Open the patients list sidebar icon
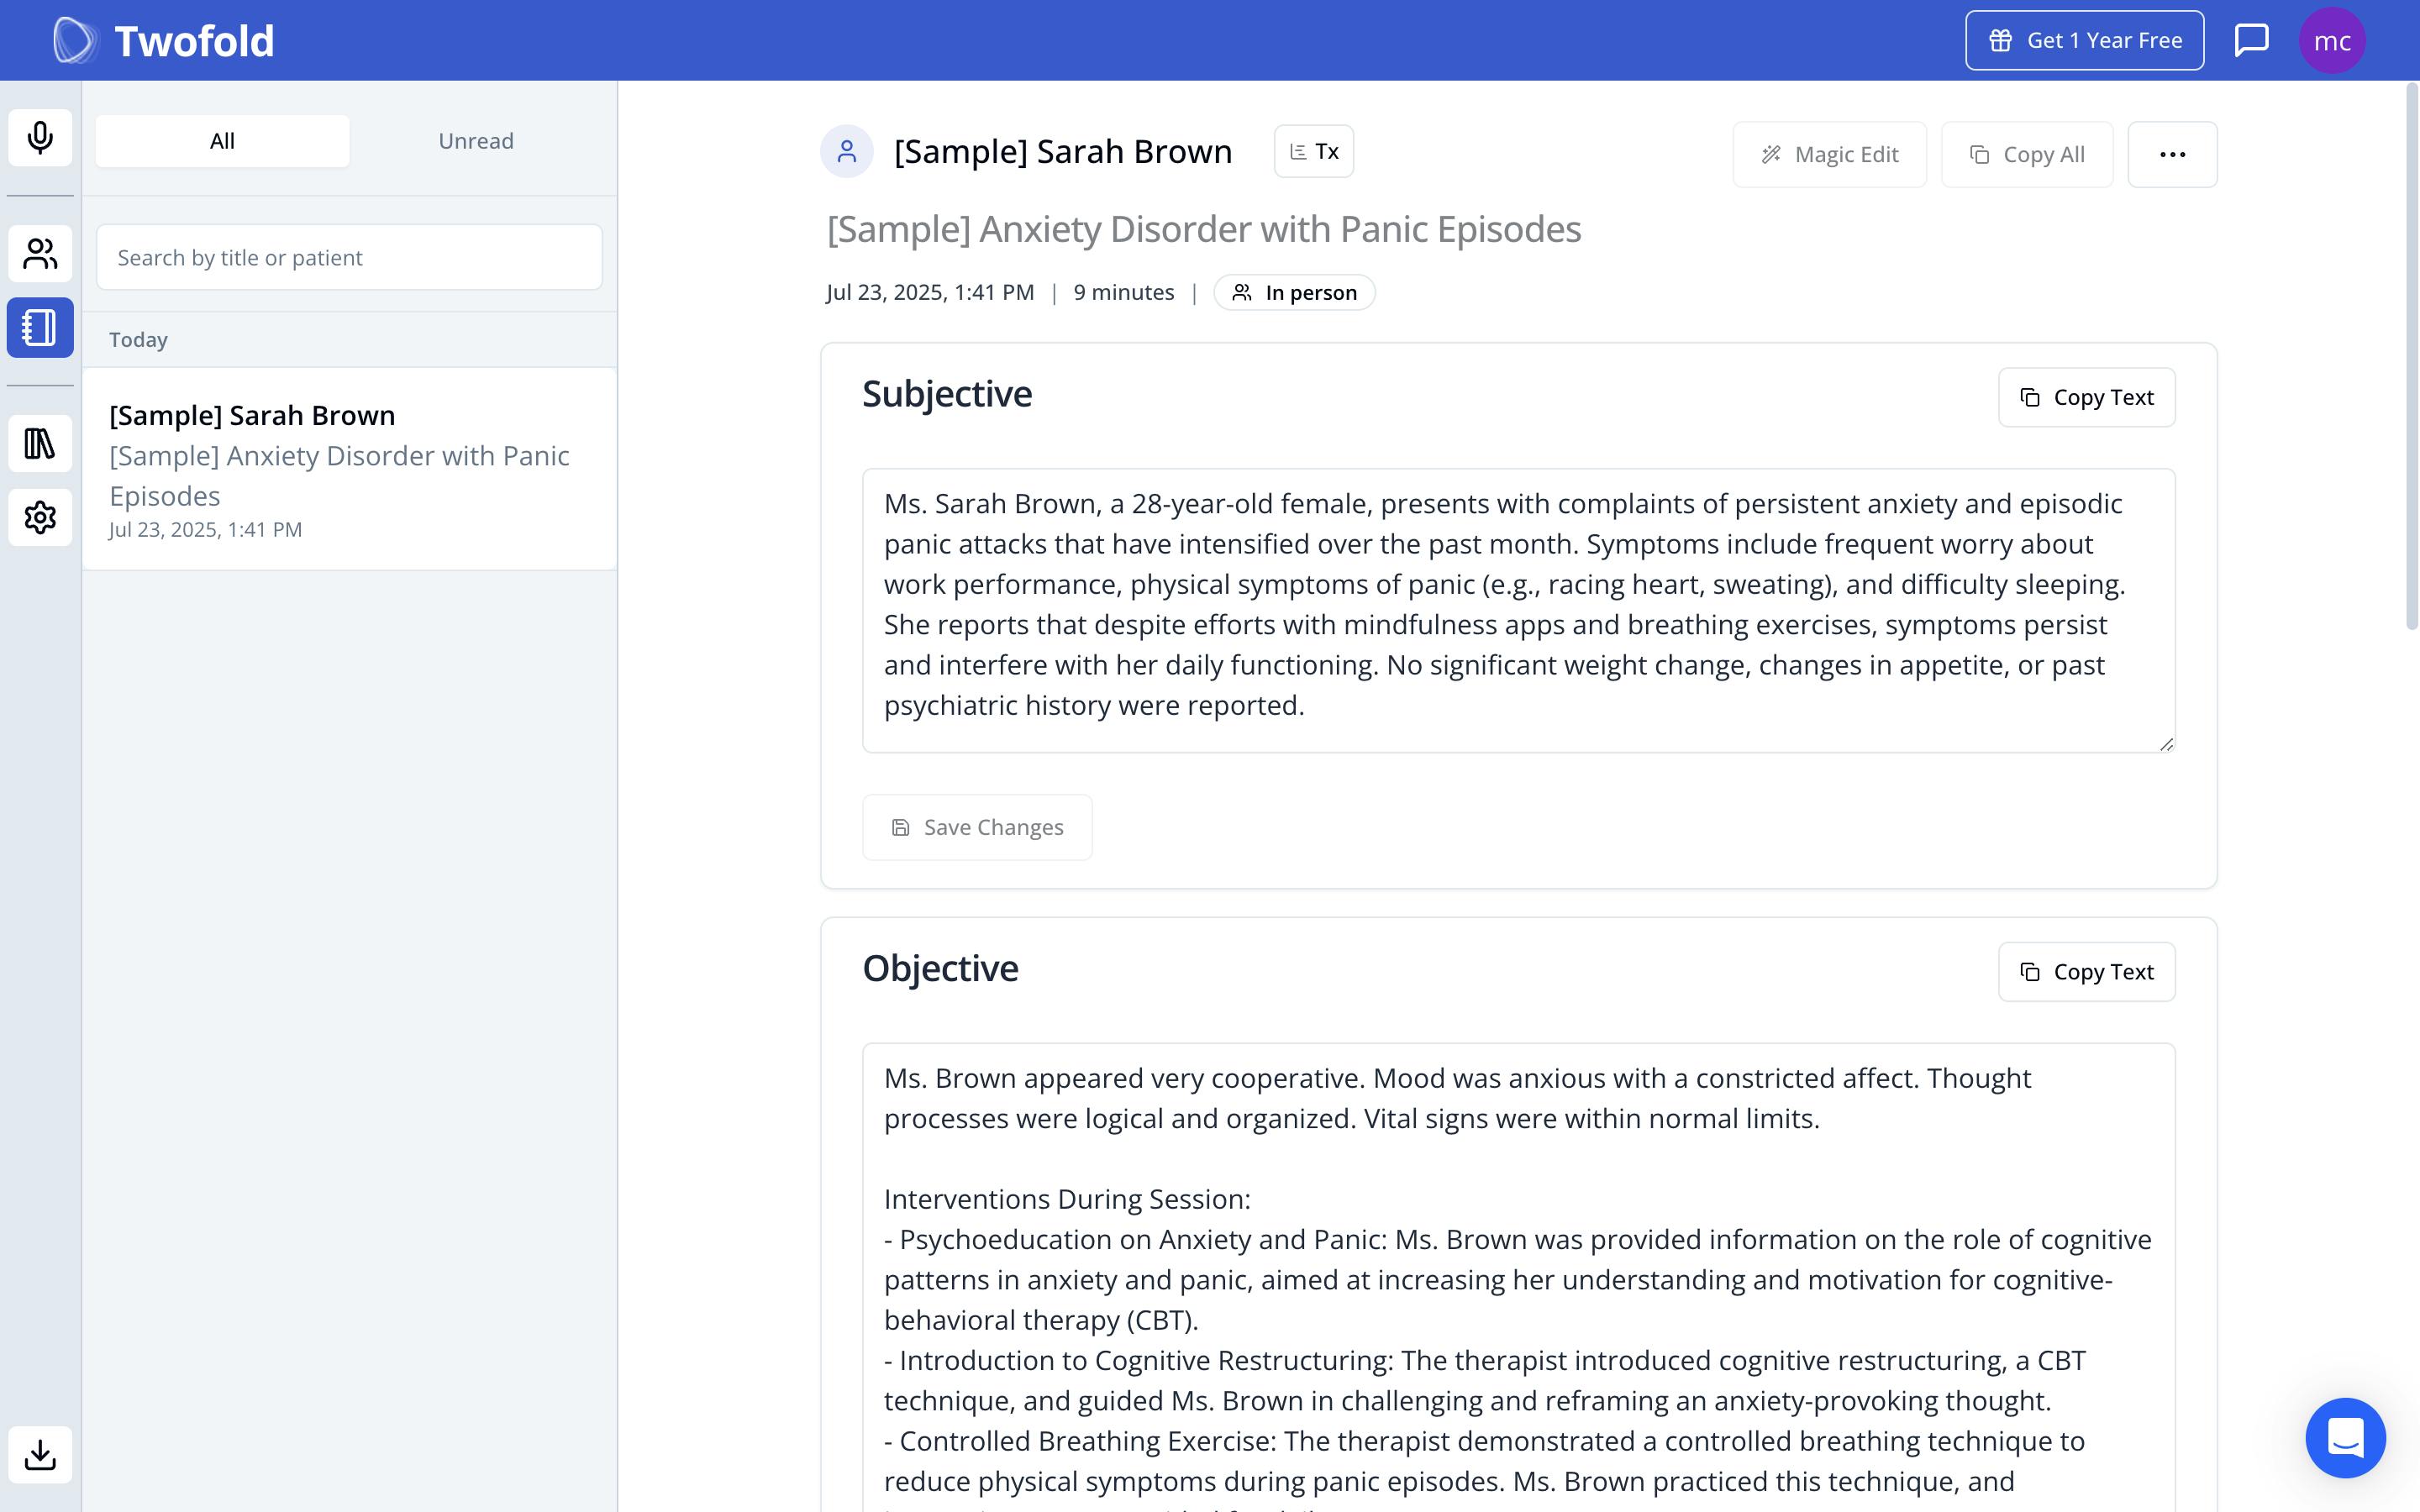 click(x=40, y=254)
